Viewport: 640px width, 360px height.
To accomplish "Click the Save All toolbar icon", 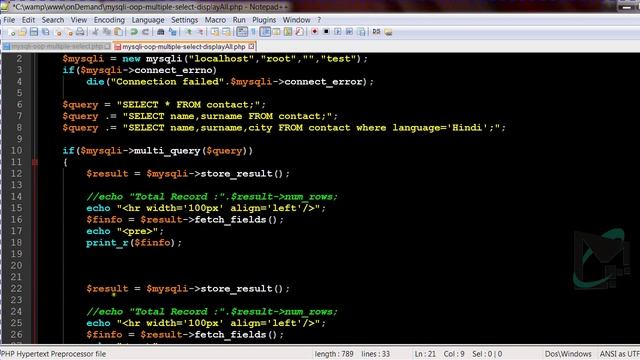I will [x=45, y=32].
